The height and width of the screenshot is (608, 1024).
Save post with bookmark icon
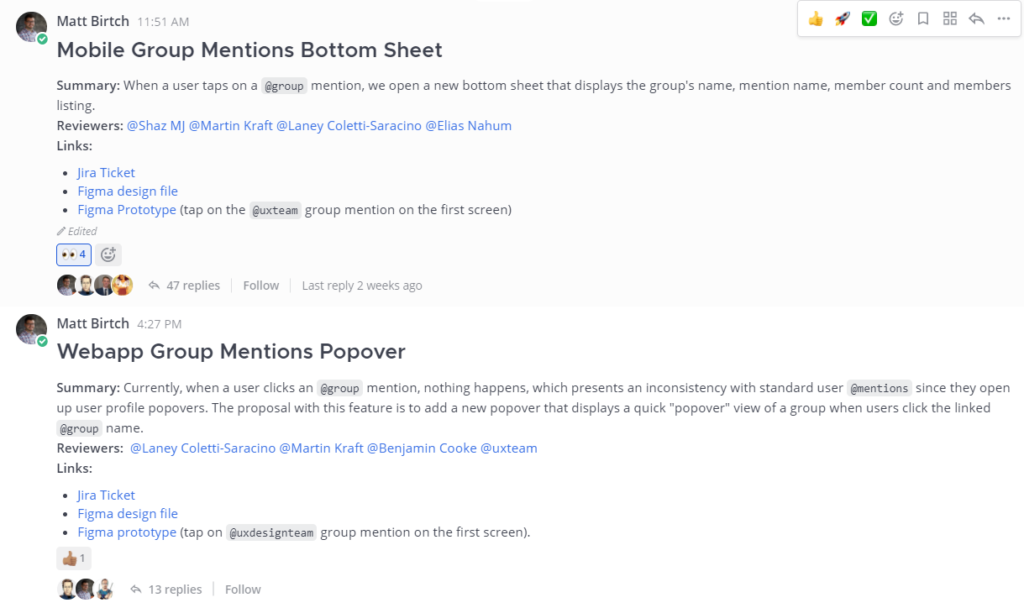923,19
